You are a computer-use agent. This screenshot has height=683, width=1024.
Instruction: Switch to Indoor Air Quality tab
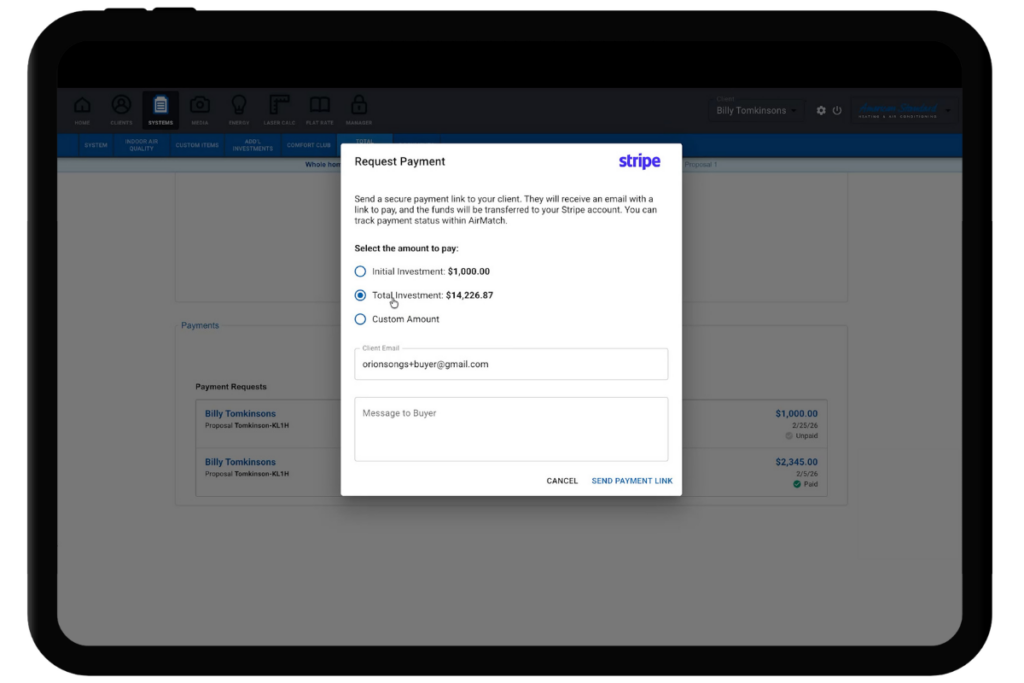tap(141, 145)
